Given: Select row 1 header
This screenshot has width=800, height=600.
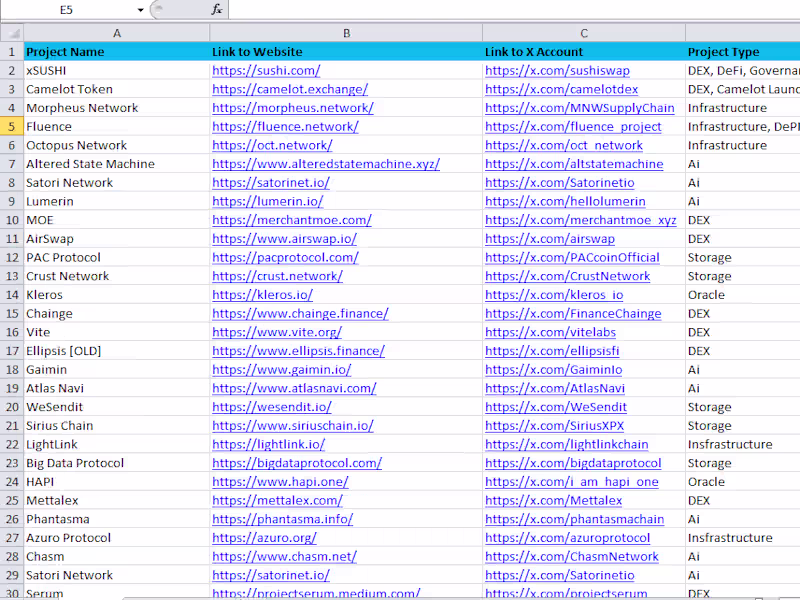Looking at the screenshot, I should tap(11, 52).
